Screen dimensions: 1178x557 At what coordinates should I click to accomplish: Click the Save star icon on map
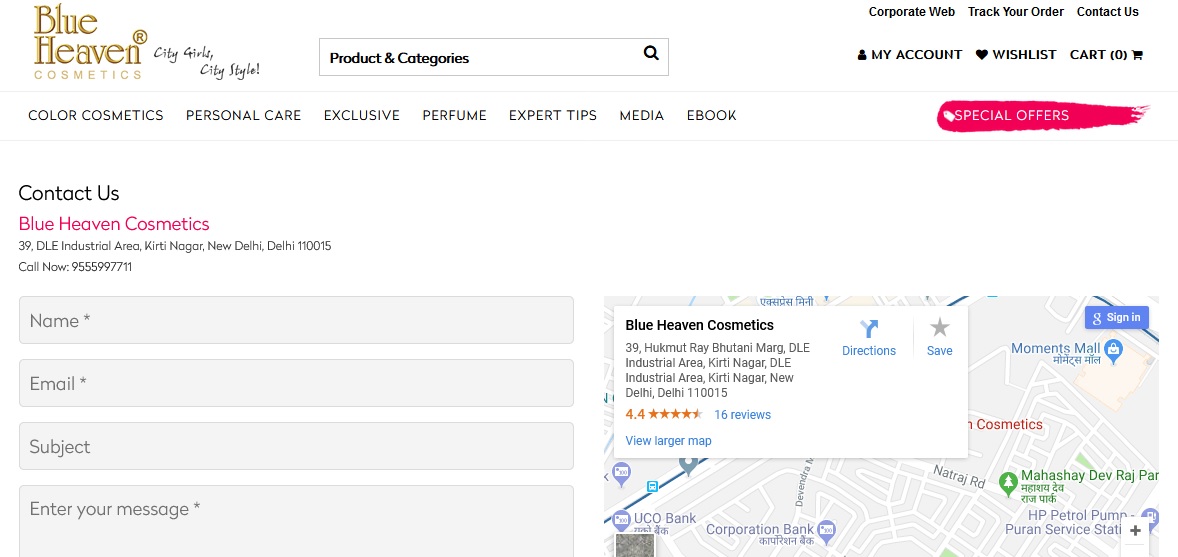[x=939, y=328]
